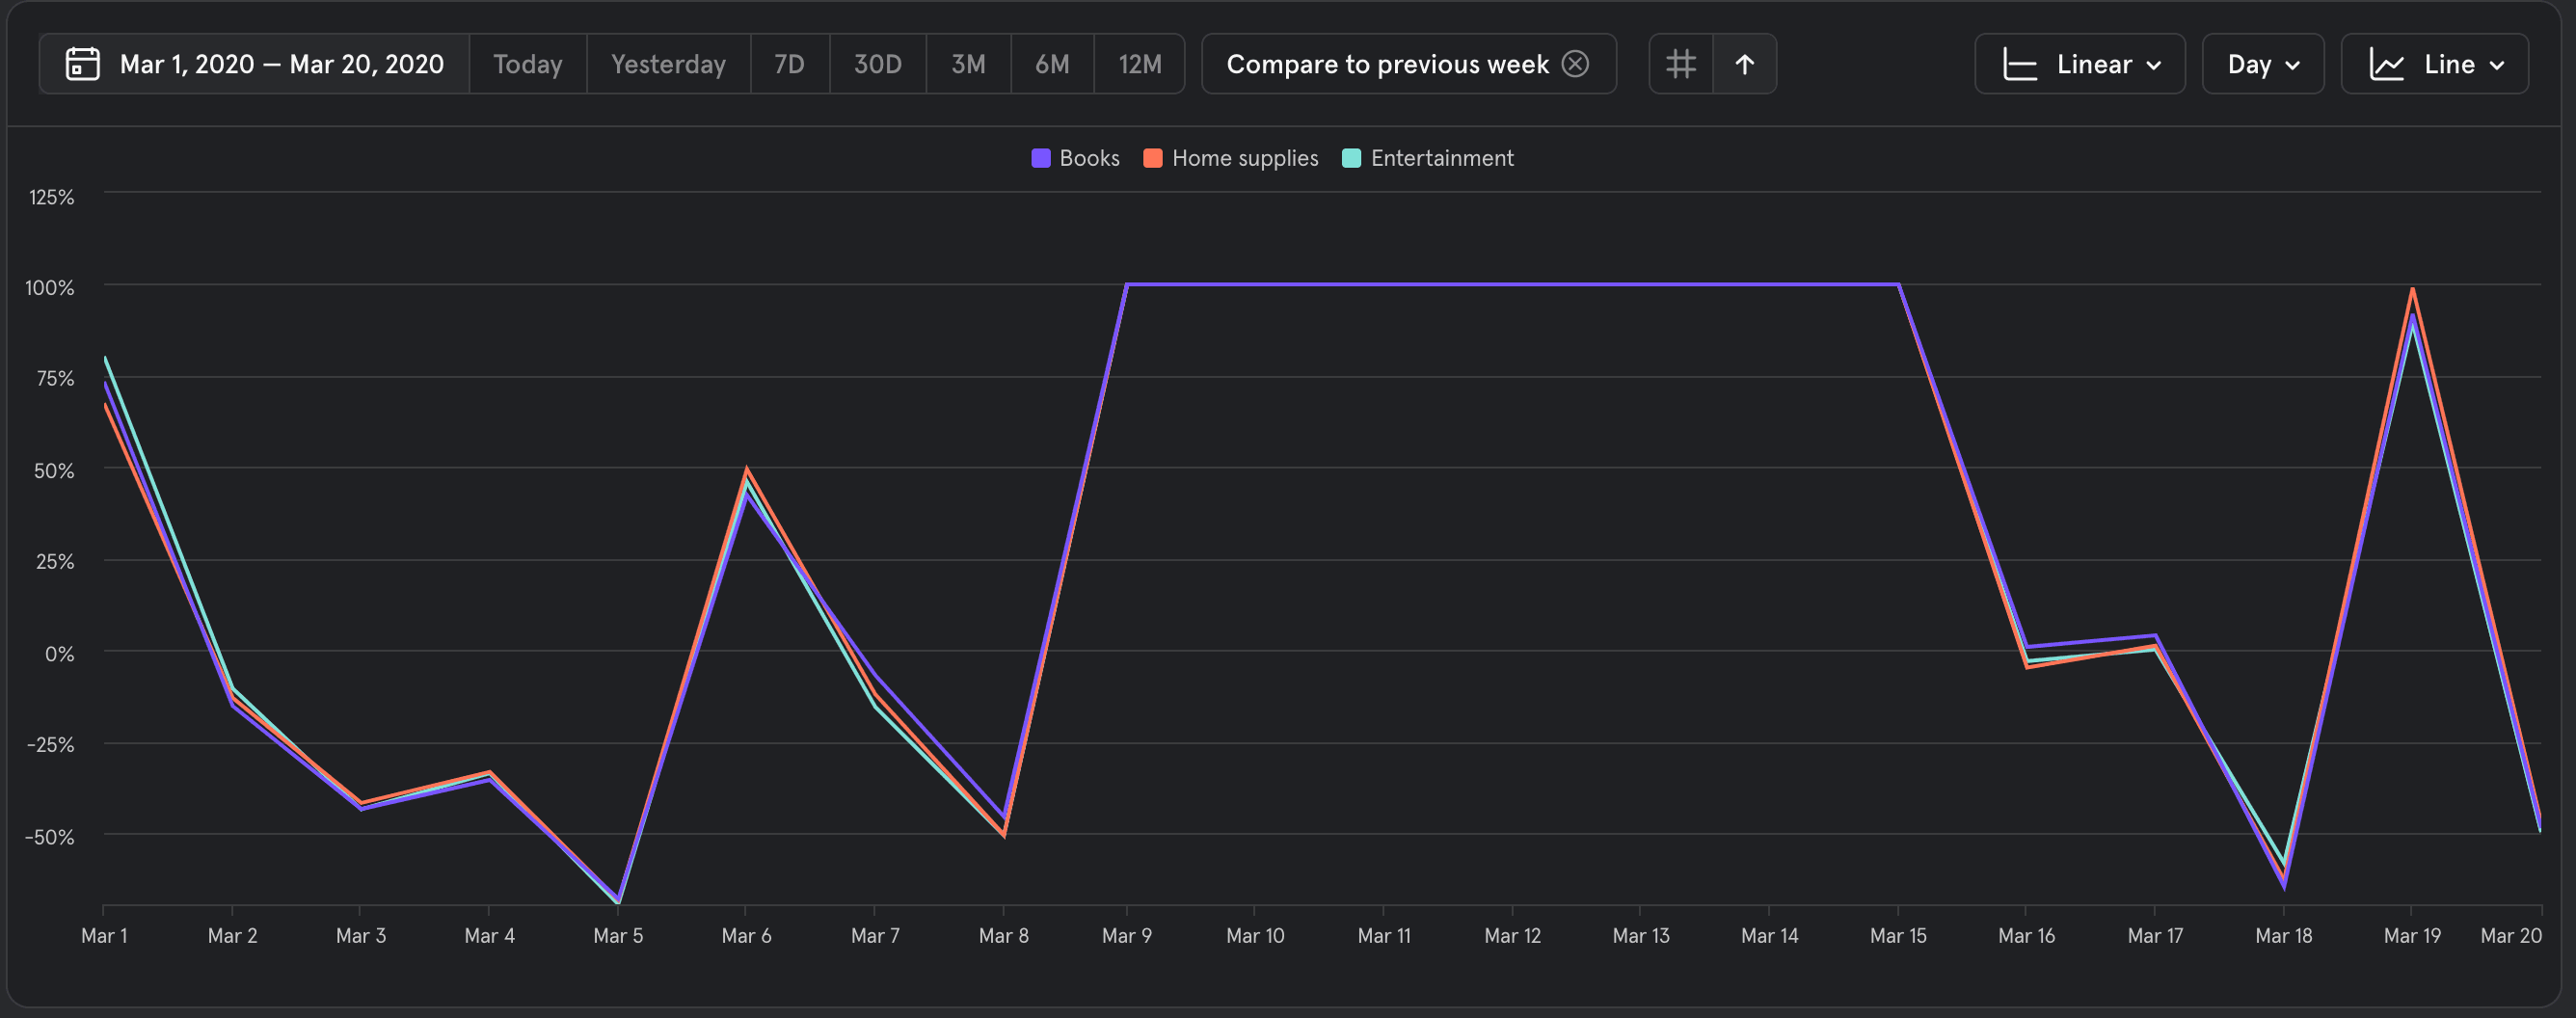This screenshot has height=1018, width=2576.
Task: Open the Mar 1 – Mar 20 date picker
Action: [281, 64]
